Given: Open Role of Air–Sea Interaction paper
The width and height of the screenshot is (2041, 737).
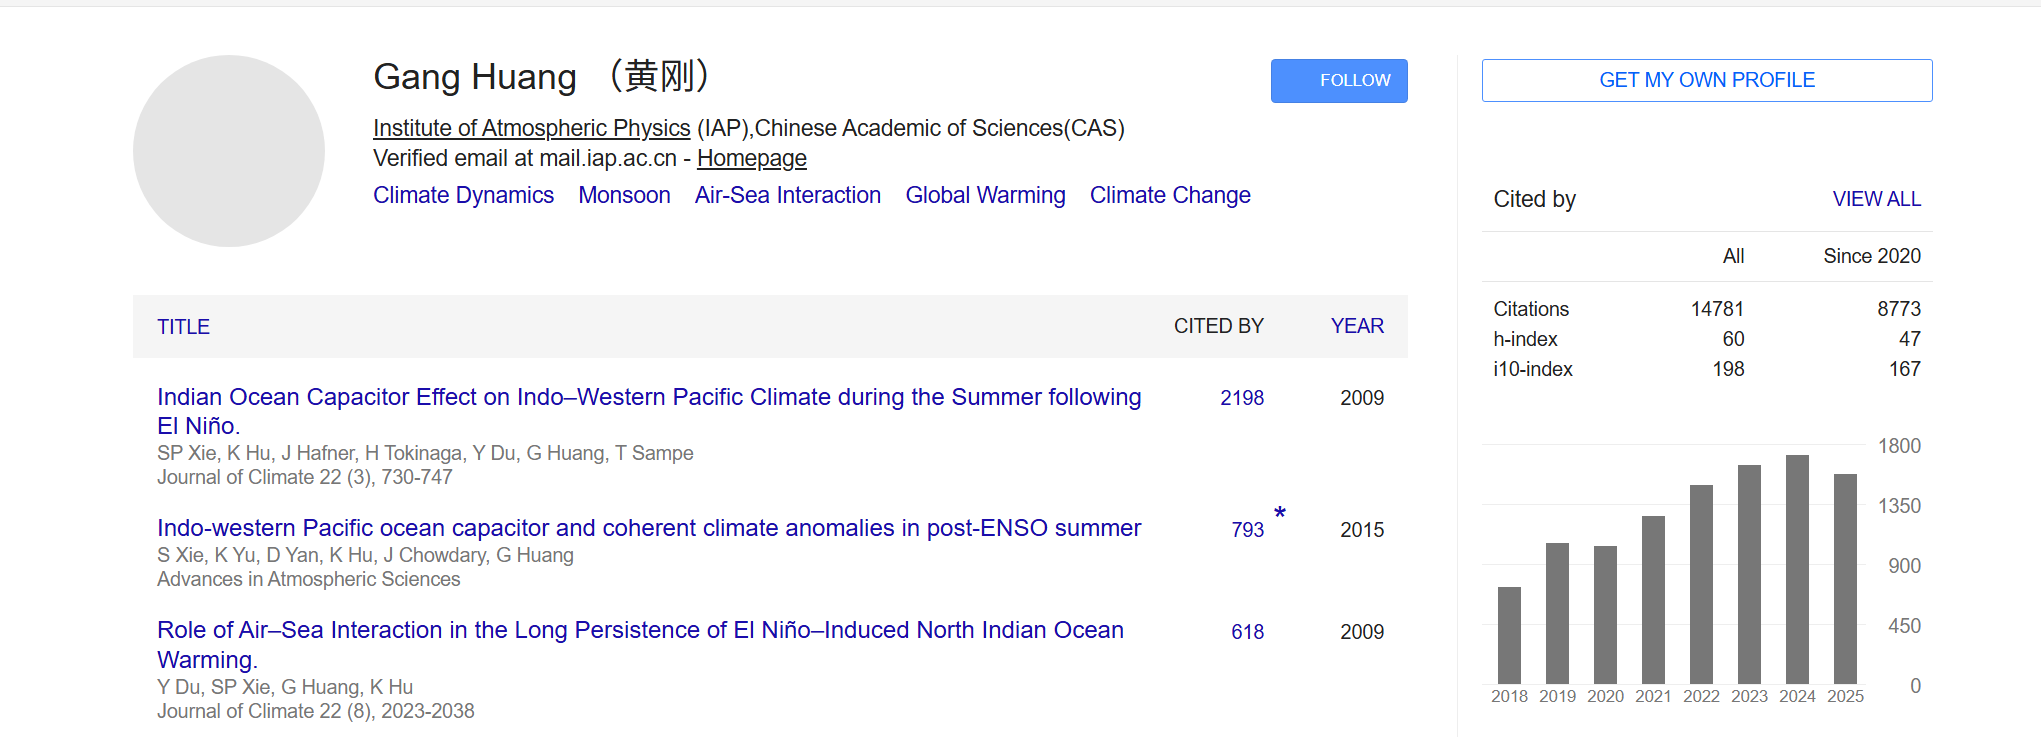Looking at the screenshot, I should (x=640, y=631).
